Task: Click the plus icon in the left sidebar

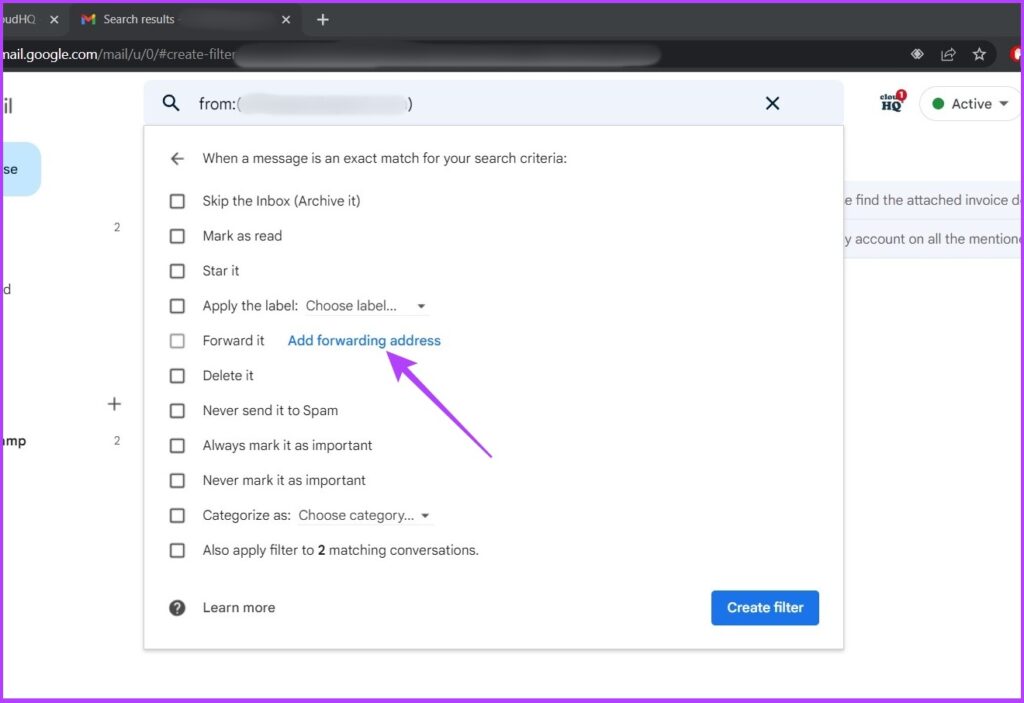Action: tap(114, 404)
